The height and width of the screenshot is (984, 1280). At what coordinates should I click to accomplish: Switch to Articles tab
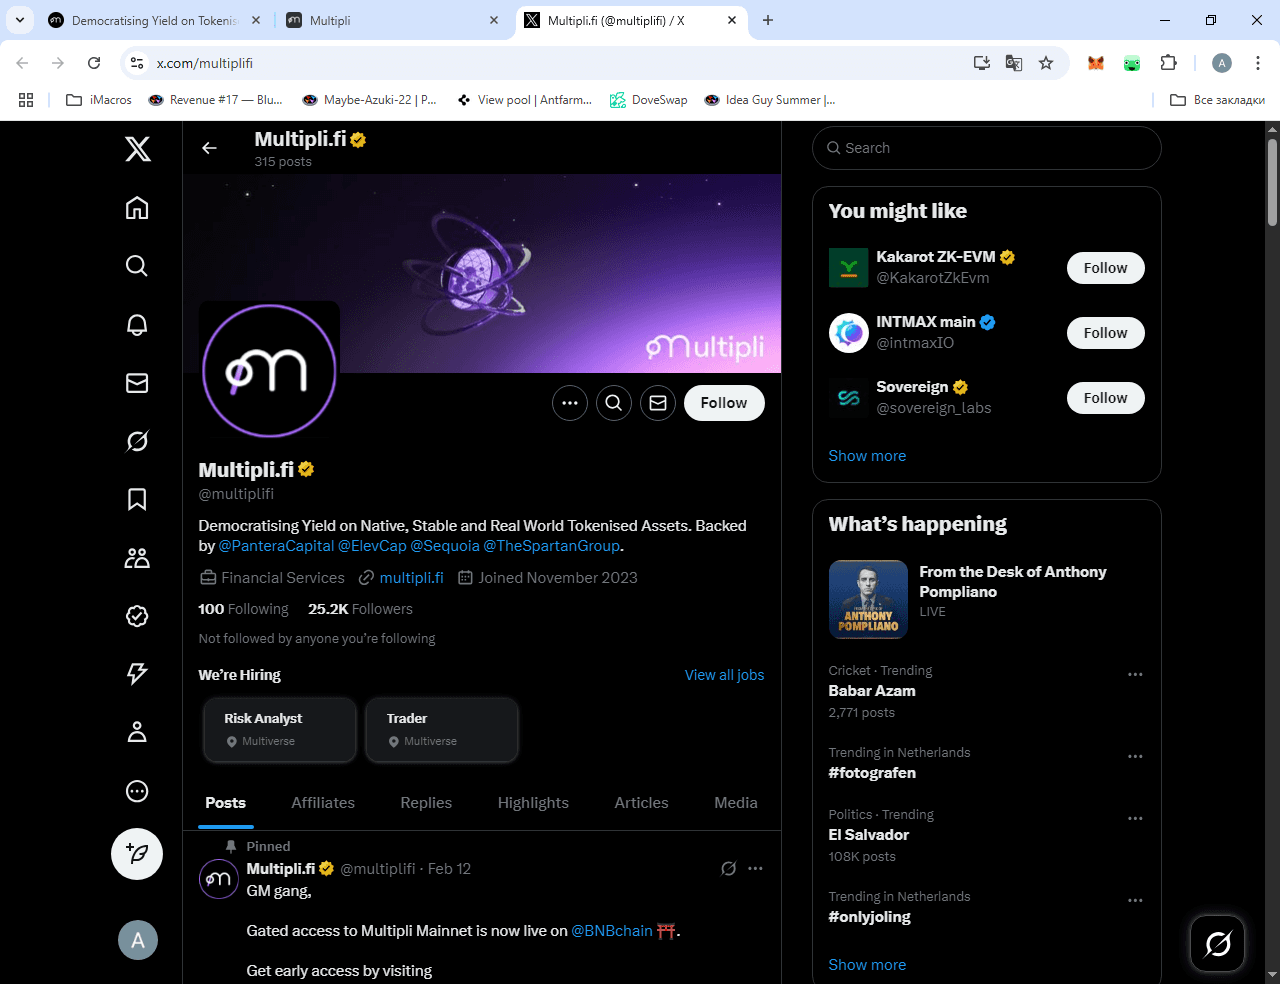641,803
